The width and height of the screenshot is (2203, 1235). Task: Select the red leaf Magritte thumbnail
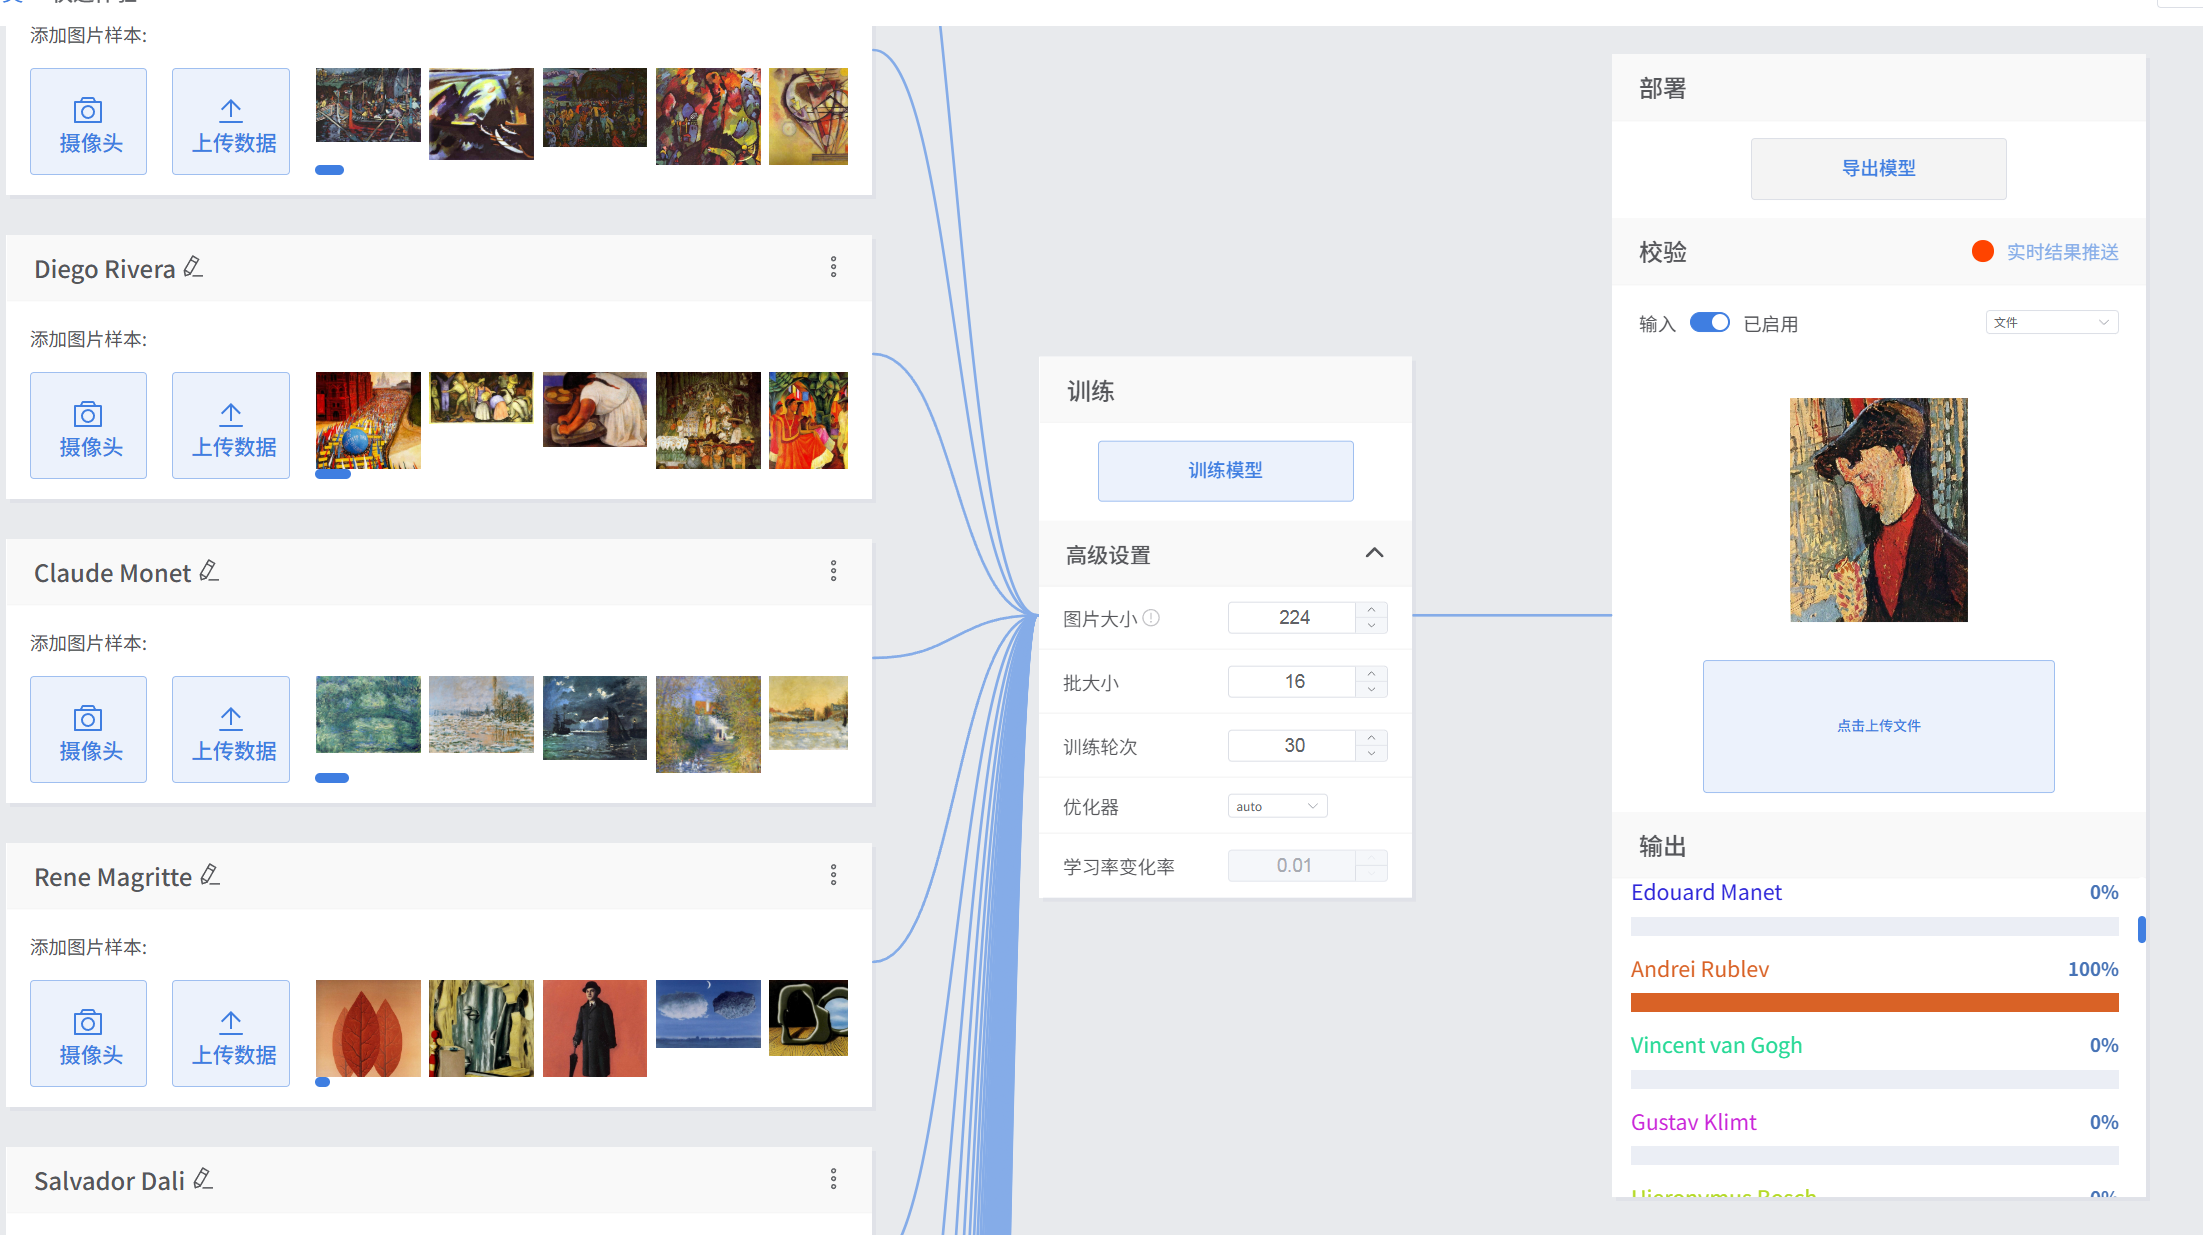click(368, 1028)
